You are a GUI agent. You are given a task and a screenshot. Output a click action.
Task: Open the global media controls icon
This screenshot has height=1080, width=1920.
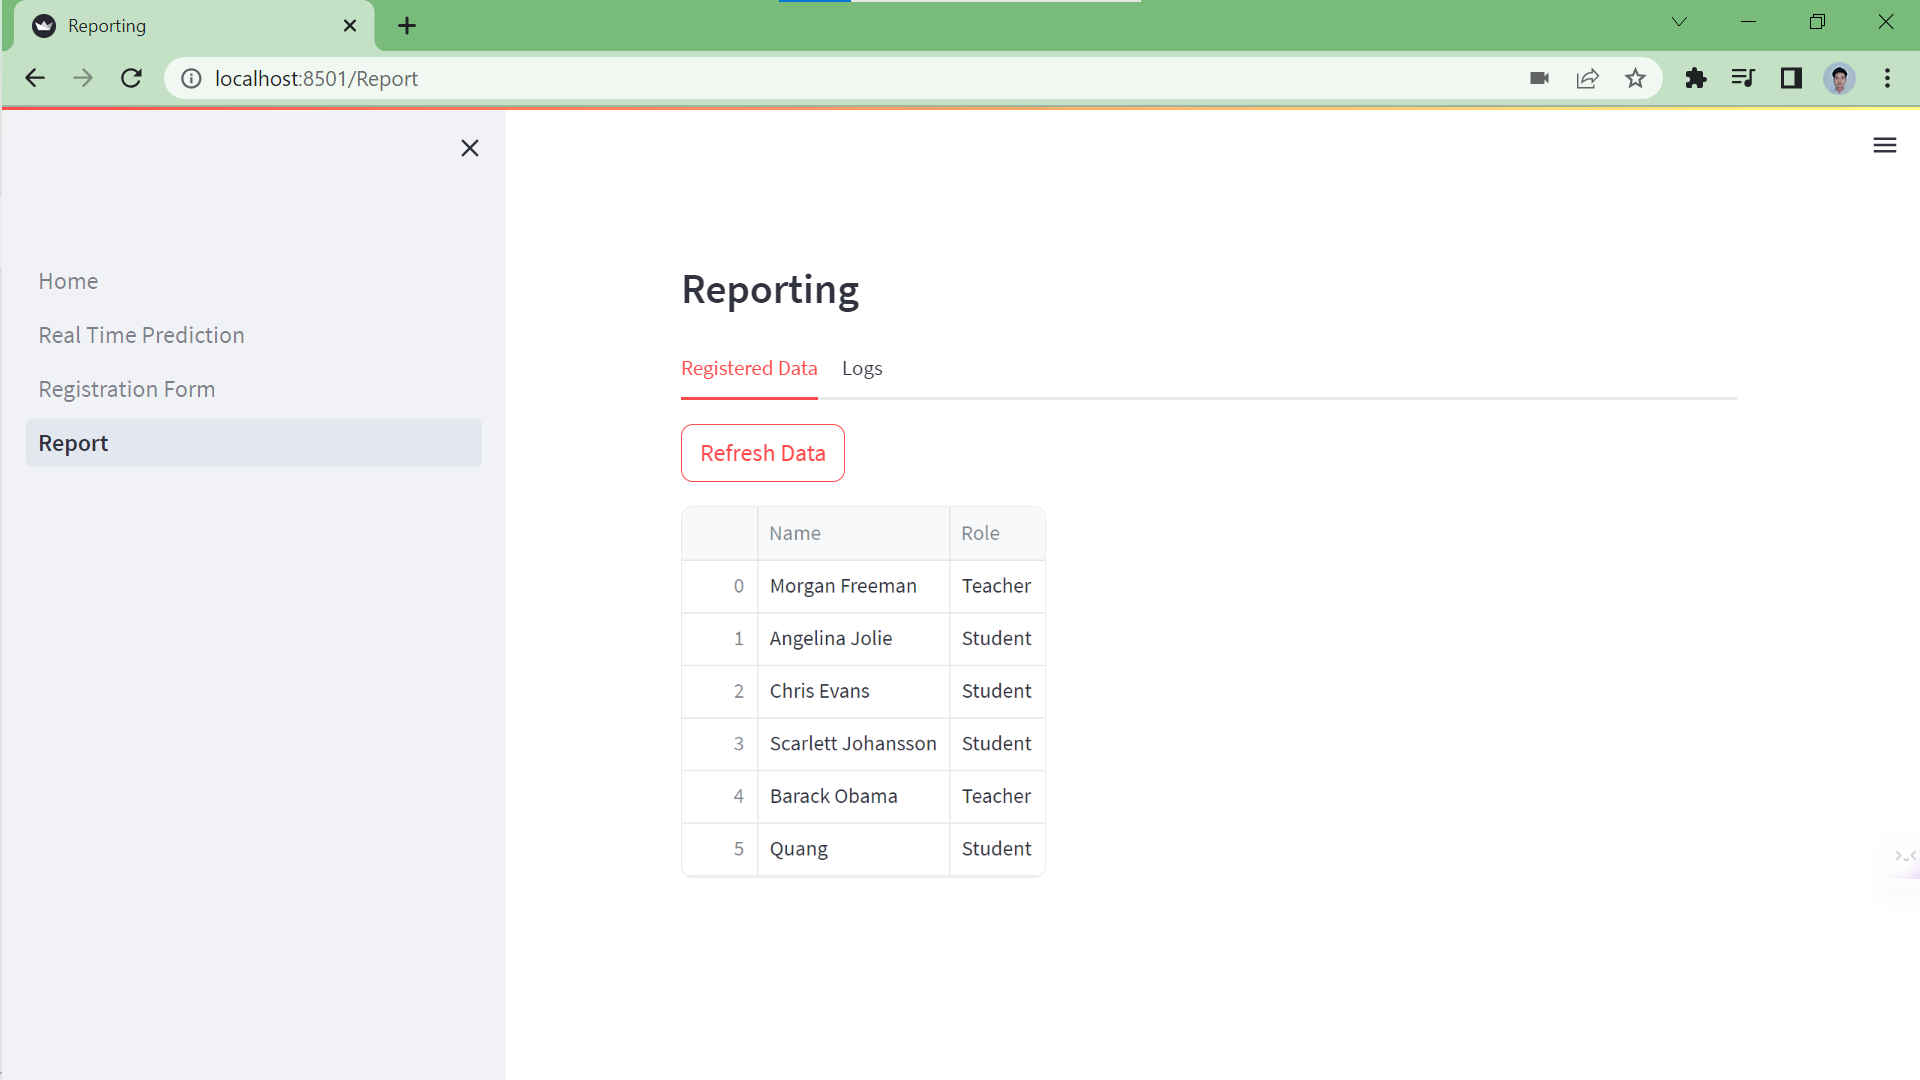(x=1743, y=78)
